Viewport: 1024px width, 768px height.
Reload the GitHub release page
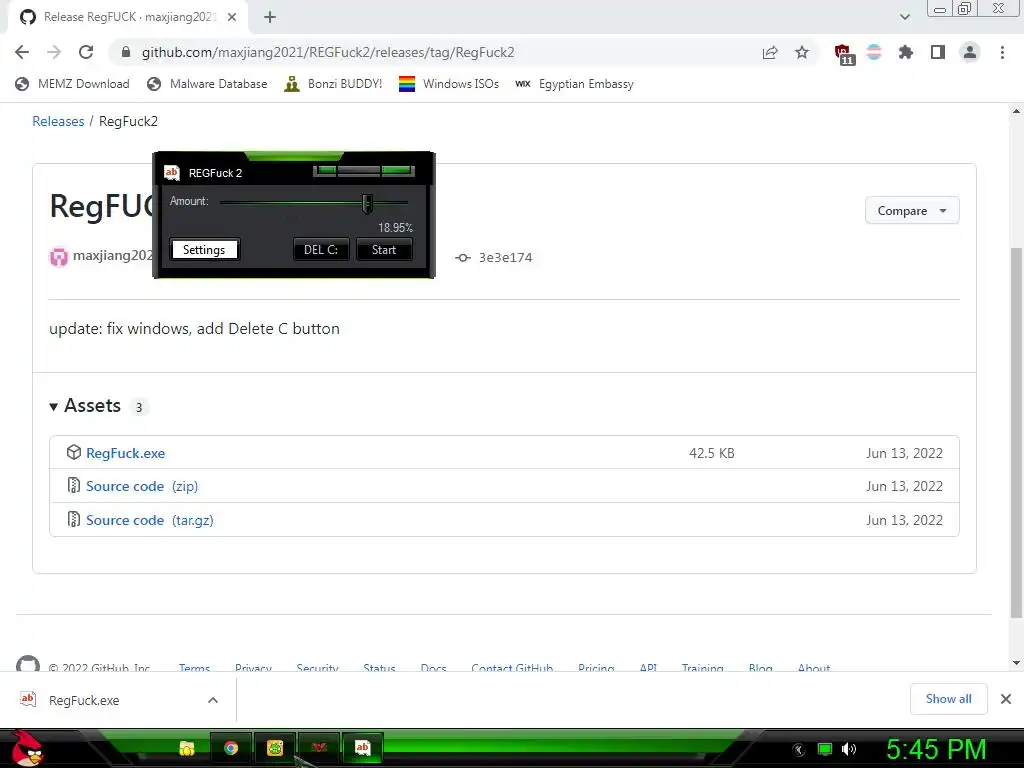pyautogui.click(x=86, y=52)
